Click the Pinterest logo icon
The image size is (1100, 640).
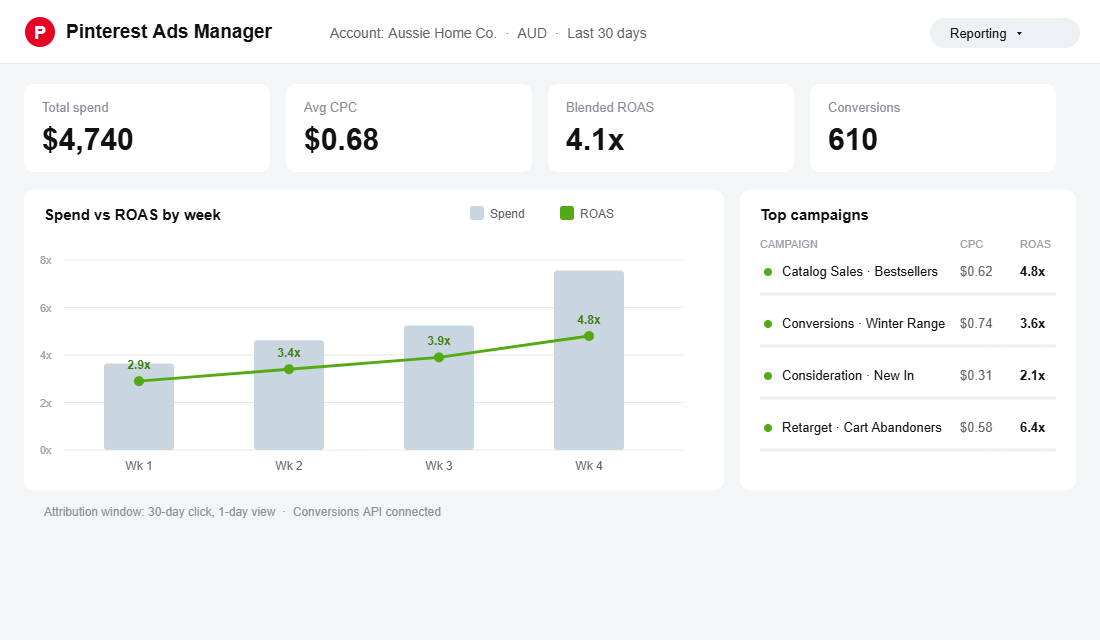pyautogui.click(x=40, y=32)
